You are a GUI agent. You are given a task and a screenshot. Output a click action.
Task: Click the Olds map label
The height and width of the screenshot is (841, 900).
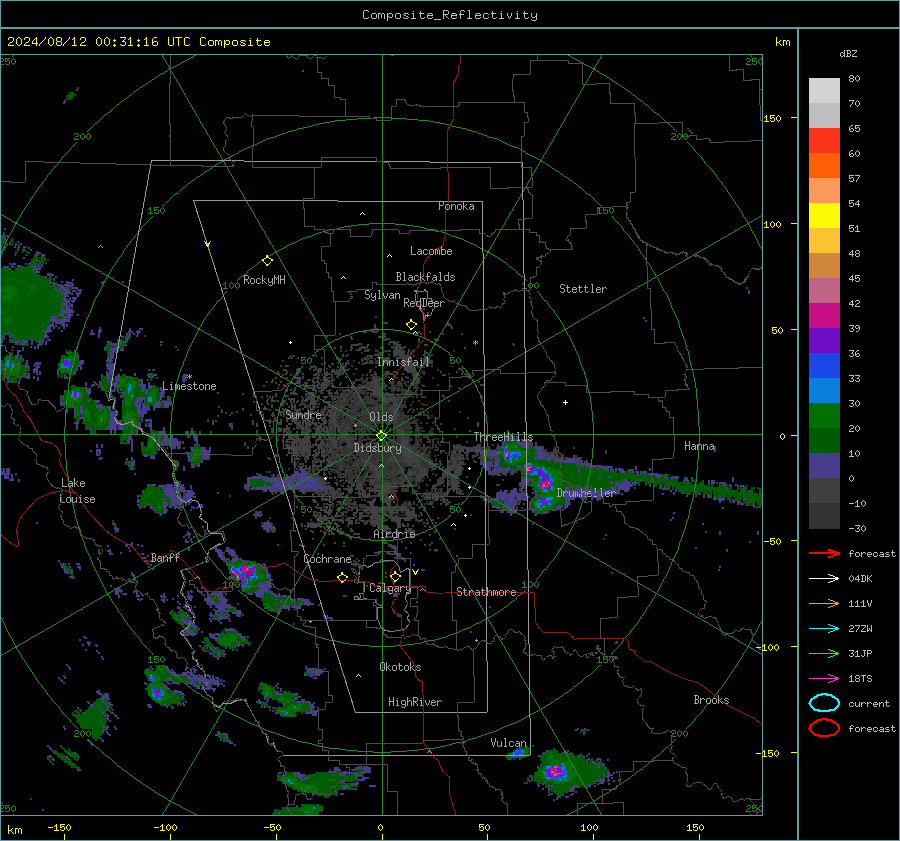pos(381,417)
